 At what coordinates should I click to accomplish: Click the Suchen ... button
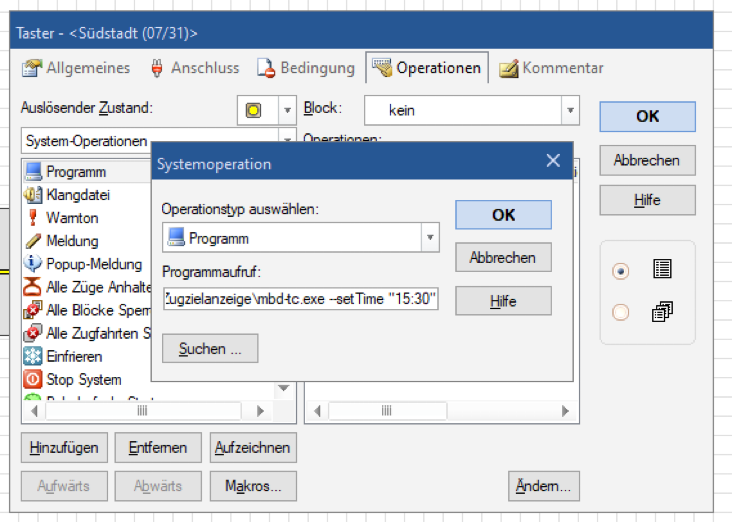click(210, 348)
